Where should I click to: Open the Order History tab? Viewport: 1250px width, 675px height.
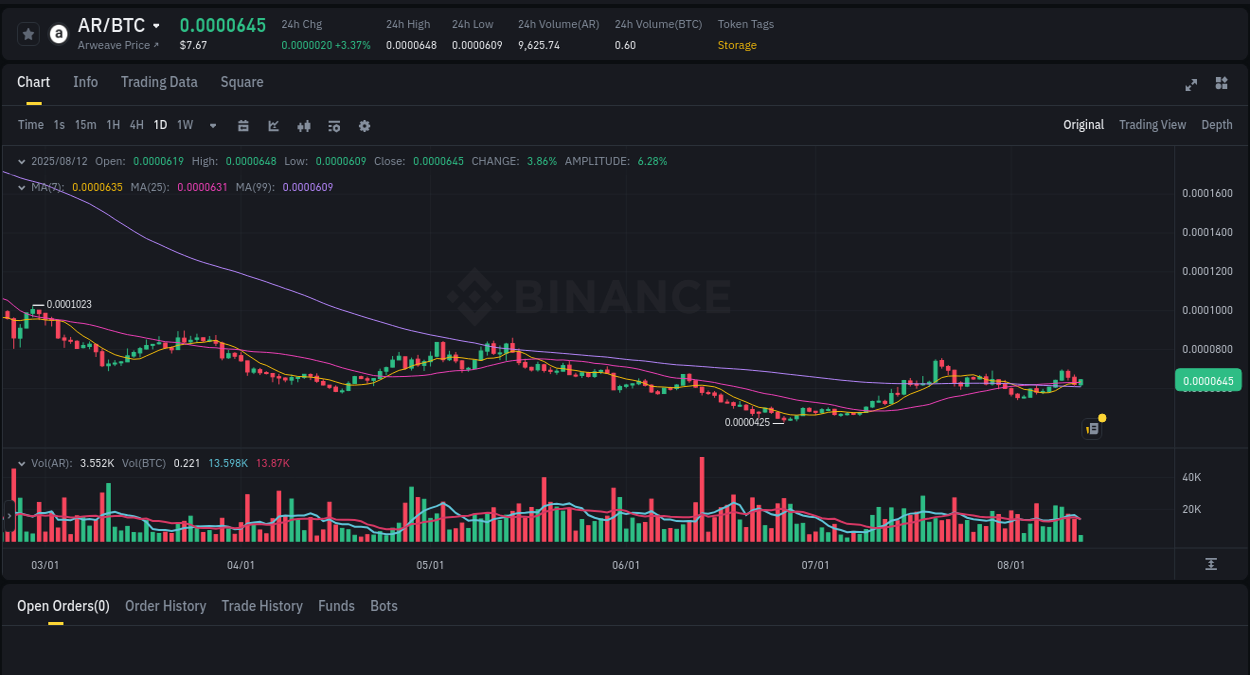pos(165,605)
